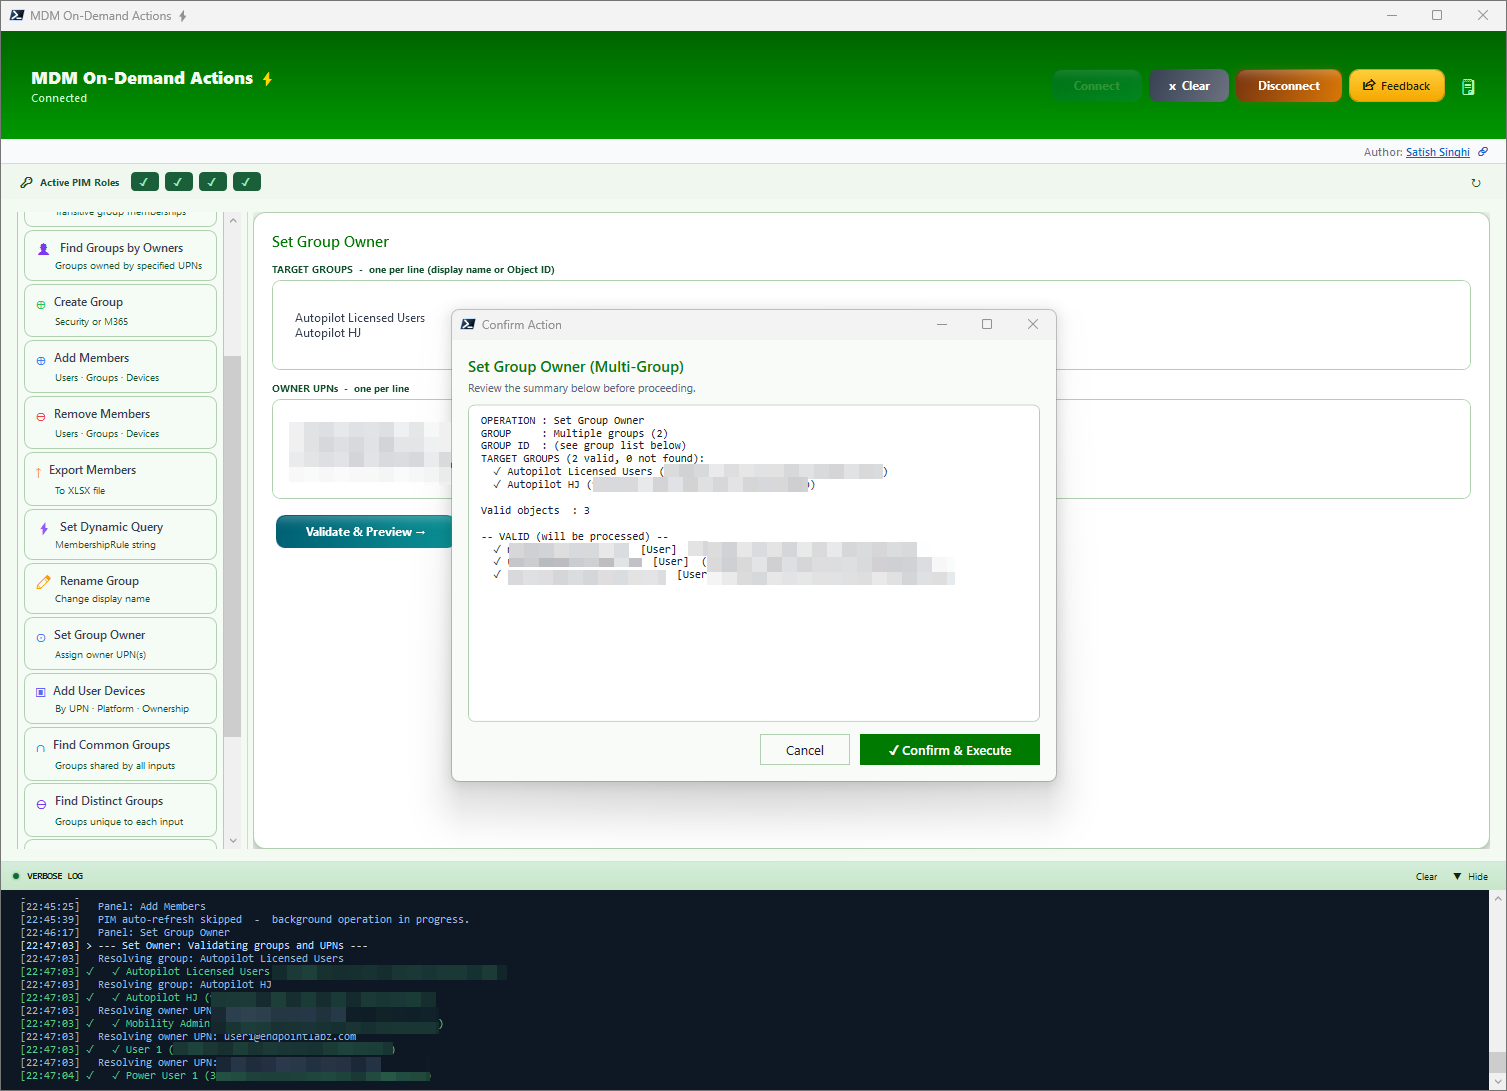Toggle the second Active PIM Role checkmark

coord(178,181)
